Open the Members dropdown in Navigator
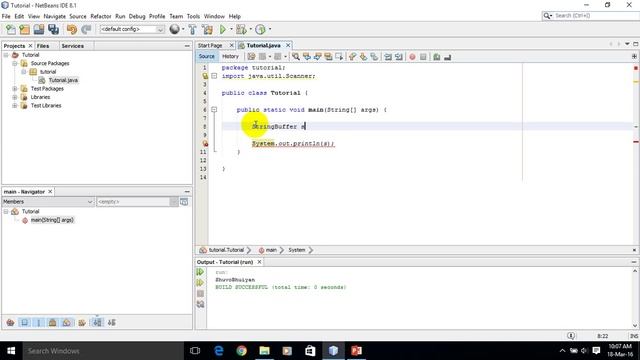 [48, 202]
